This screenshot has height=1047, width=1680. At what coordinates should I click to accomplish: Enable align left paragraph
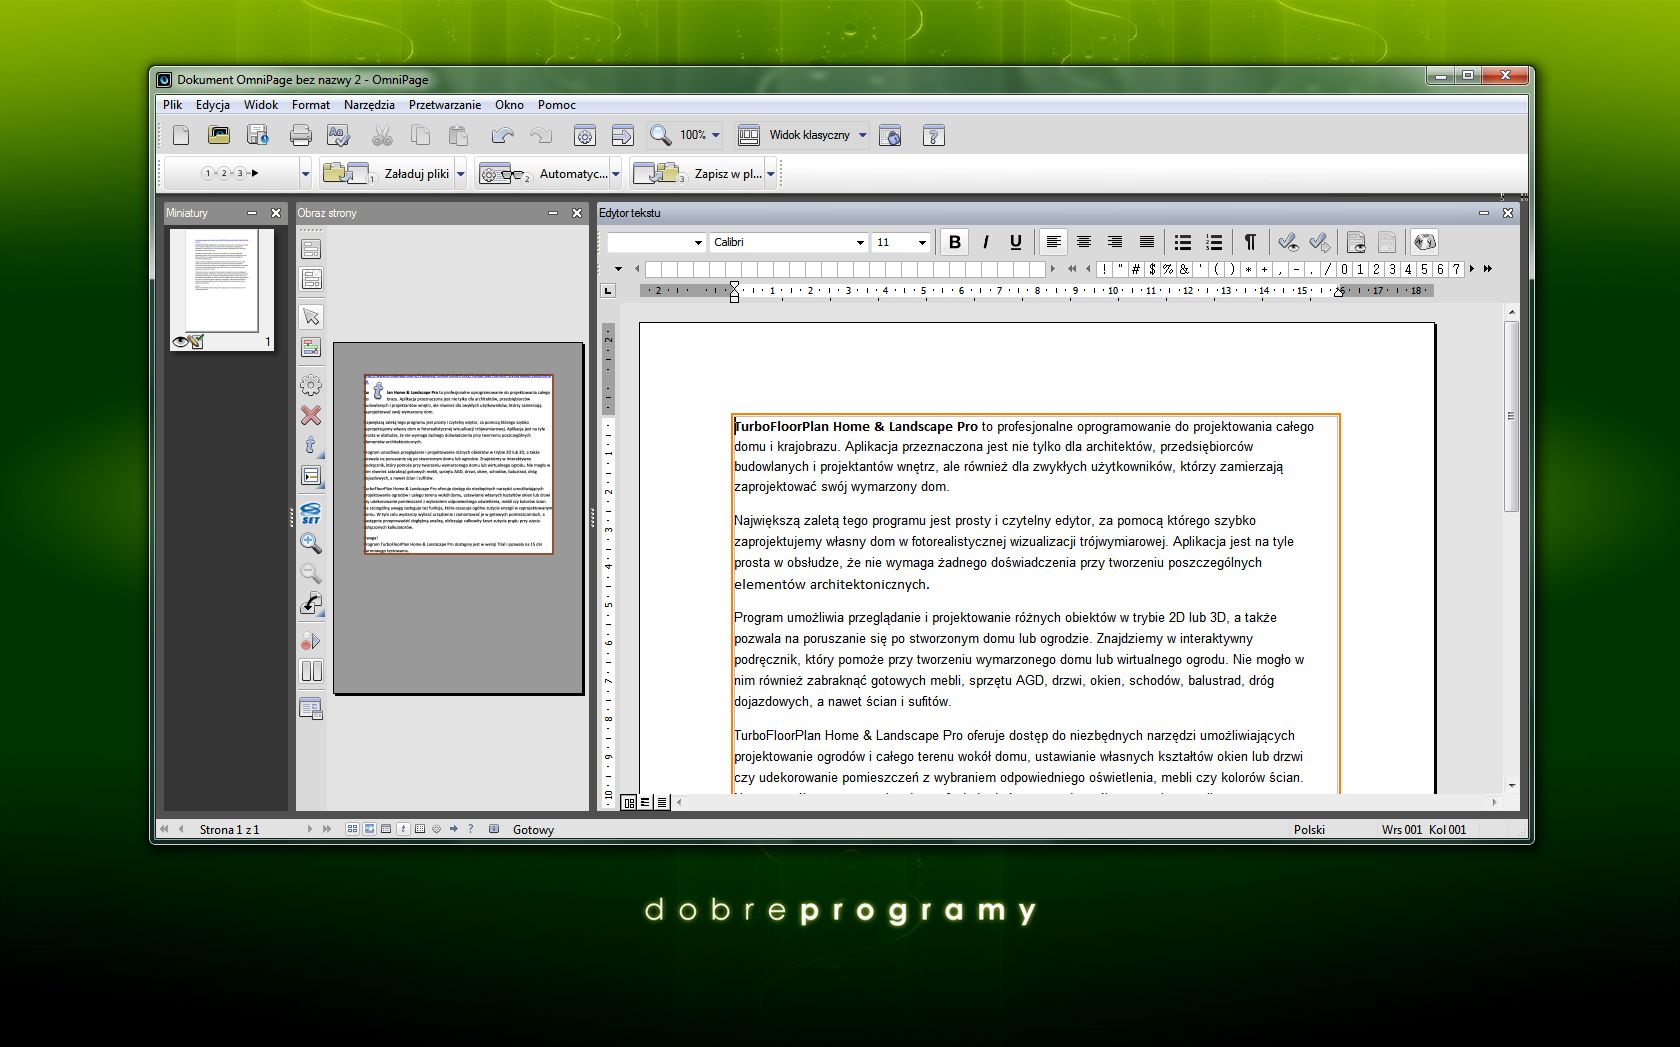pos(1052,242)
